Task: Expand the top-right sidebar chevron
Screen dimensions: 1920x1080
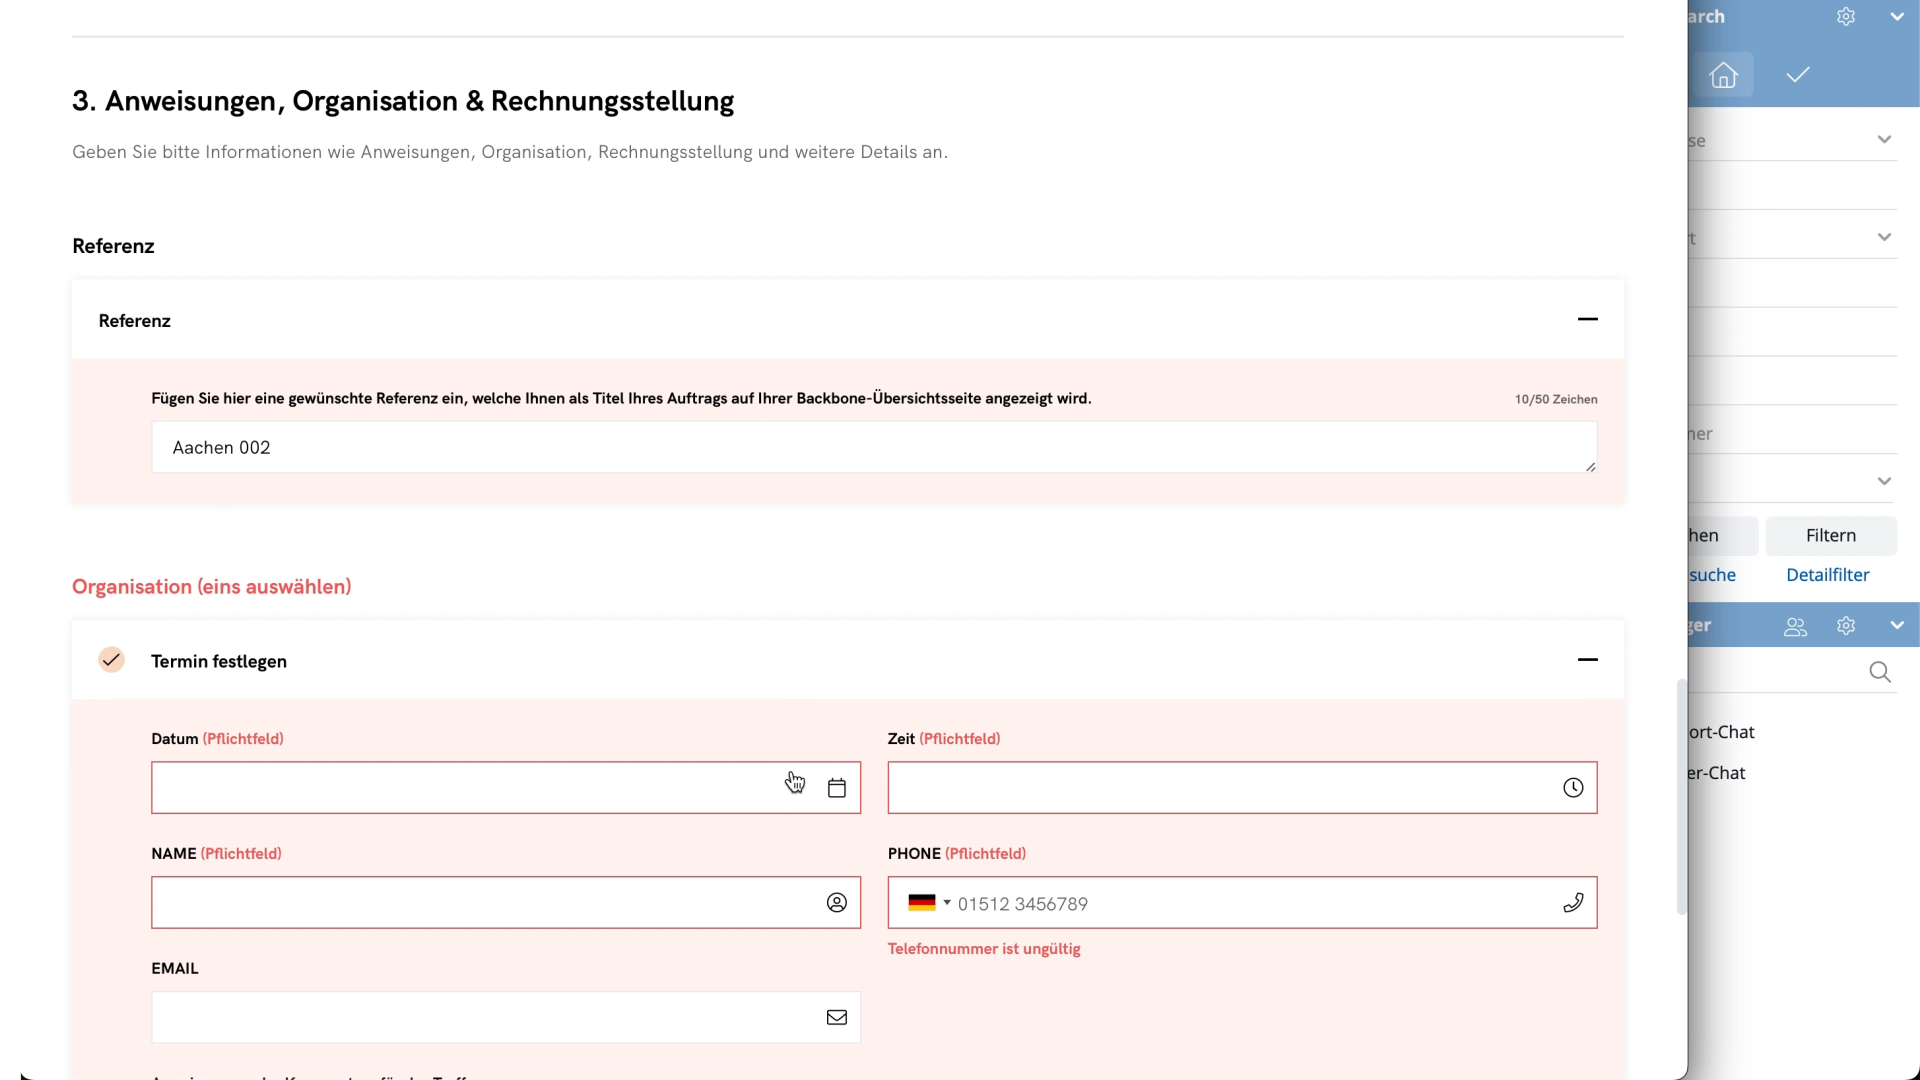Action: (x=1897, y=17)
